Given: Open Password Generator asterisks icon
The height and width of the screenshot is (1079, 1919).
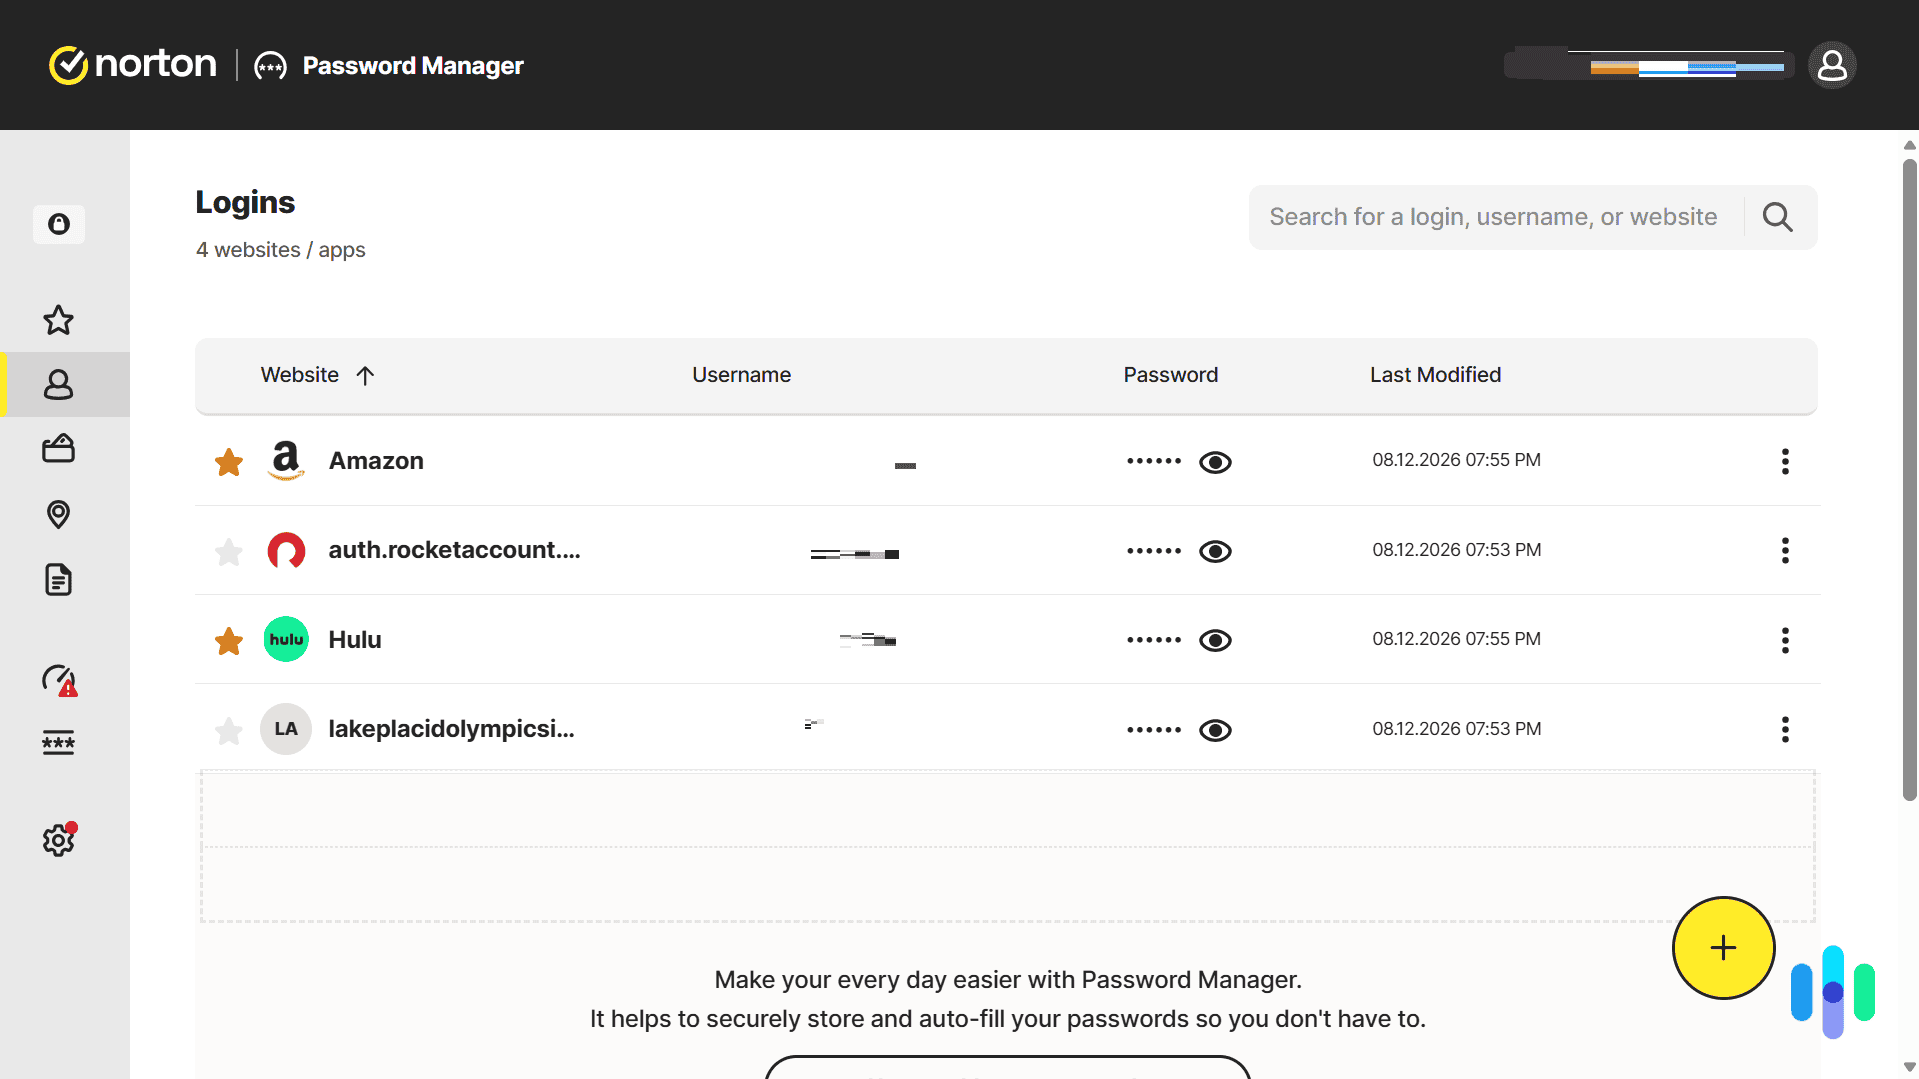Looking at the screenshot, I should coord(59,742).
